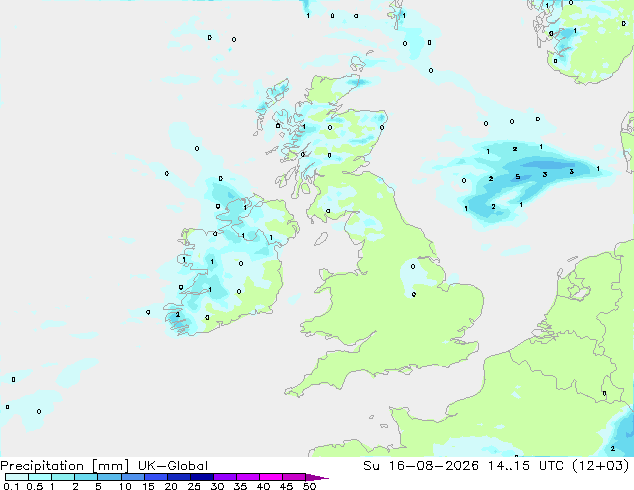Click the '0.5' legend scale label
This screenshot has height=490, width=634.
[x=35, y=486]
